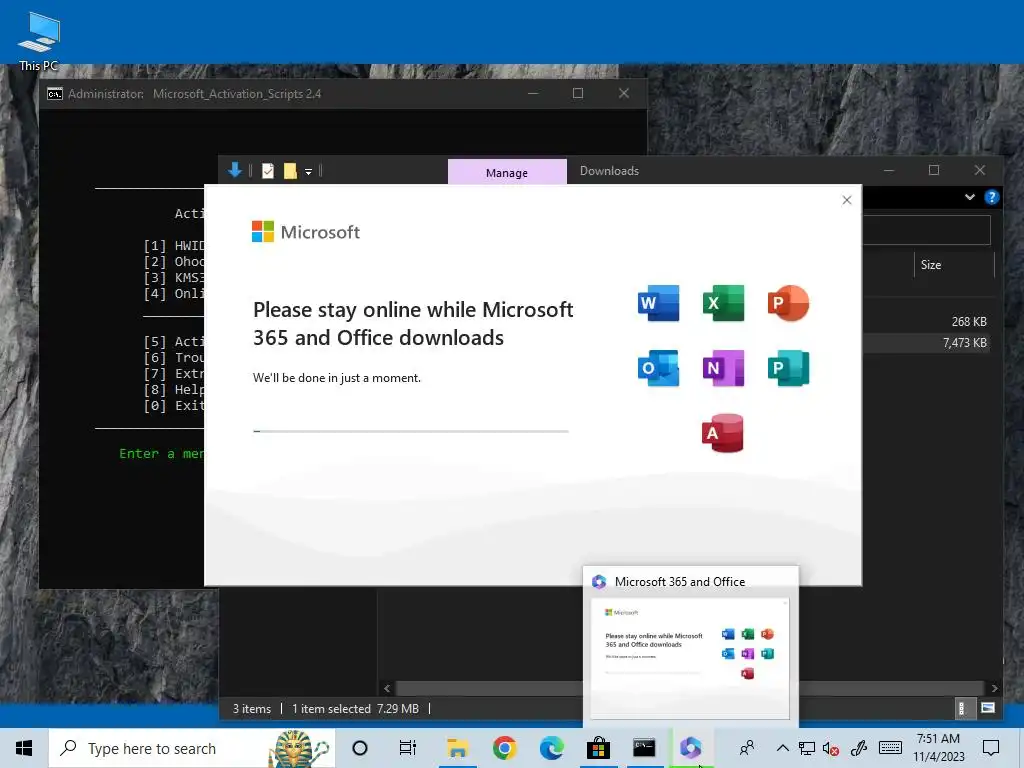Open File Explorer help icon
The width and height of the screenshot is (1024, 768).
click(991, 197)
